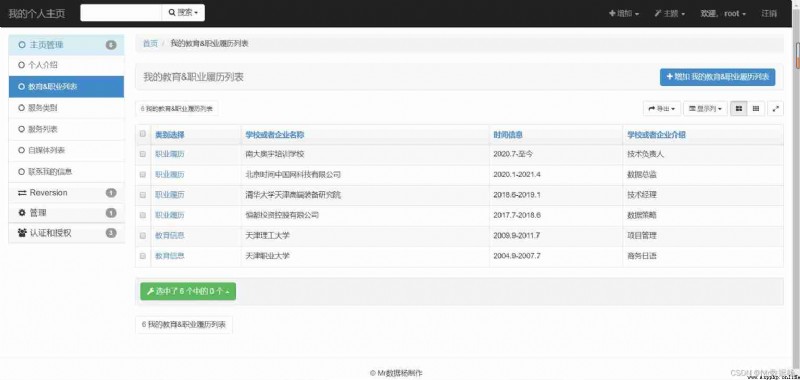Open 职业履历 link in the 南大奥宇培训学校 row
Viewport: 800px width, 380px height.
(x=169, y=154)
